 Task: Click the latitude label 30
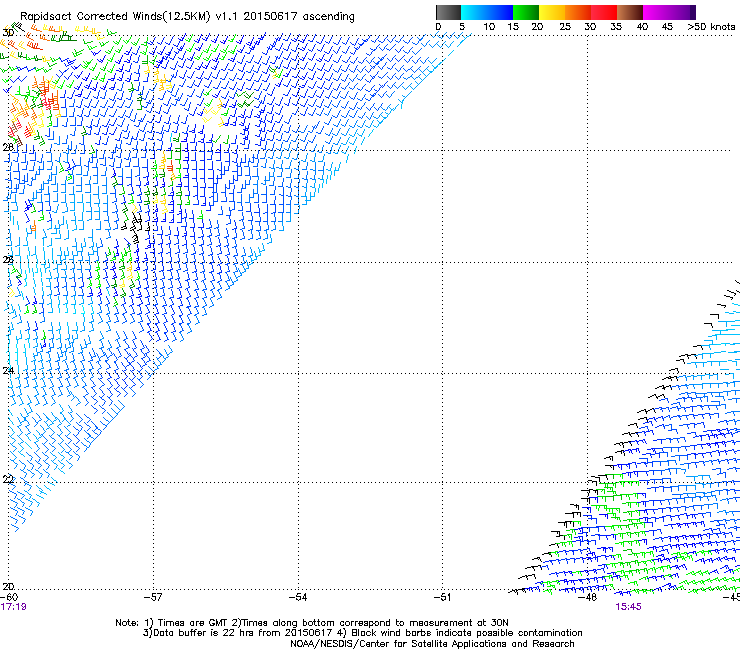click(x=8, y=33)
